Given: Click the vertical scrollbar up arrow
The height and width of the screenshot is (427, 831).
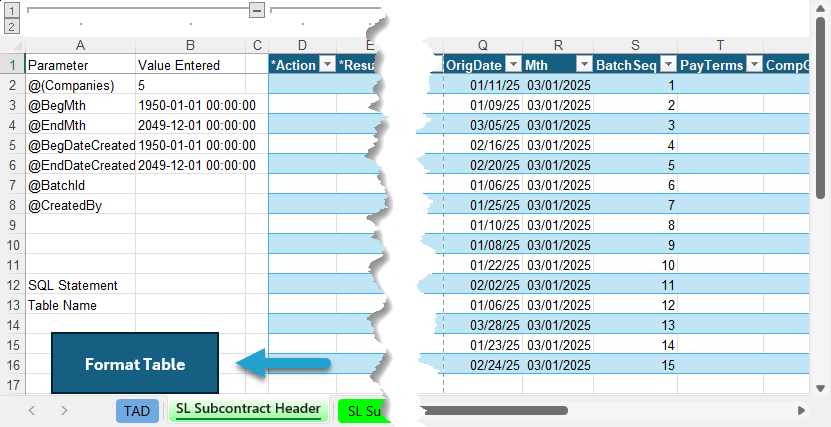Looking at the screenshot, I should (820, 9).
